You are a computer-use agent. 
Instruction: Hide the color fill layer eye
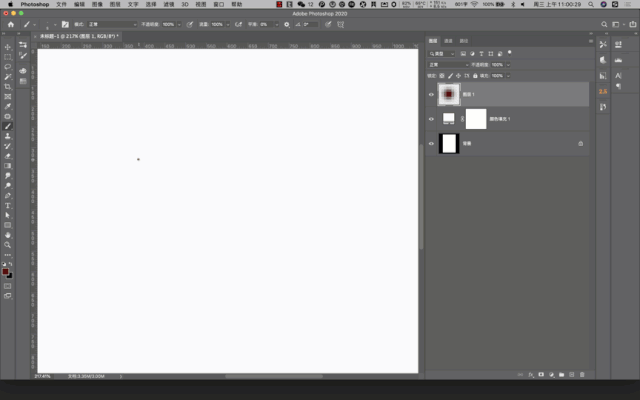(431, 119)
